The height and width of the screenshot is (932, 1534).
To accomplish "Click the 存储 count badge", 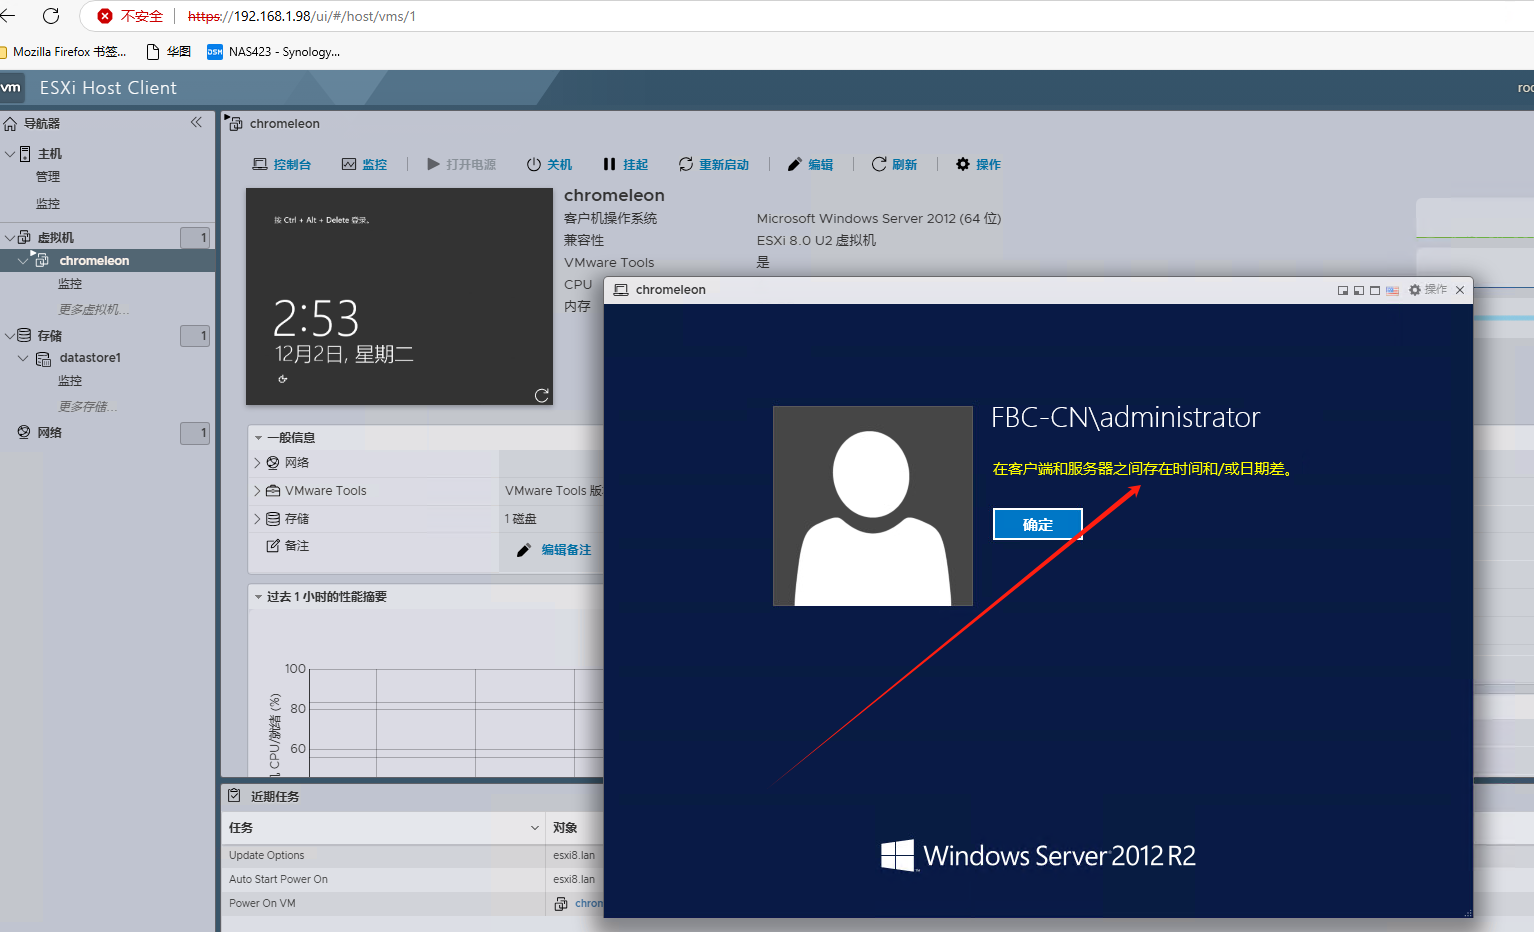I will click(195, 335).
